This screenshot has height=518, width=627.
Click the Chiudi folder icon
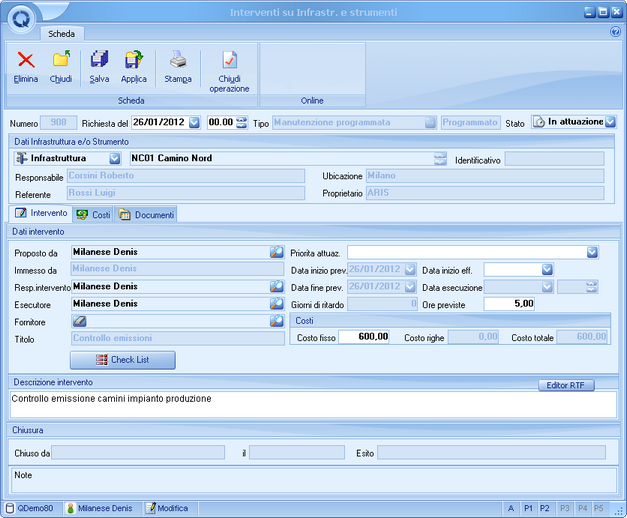(61, 61)
